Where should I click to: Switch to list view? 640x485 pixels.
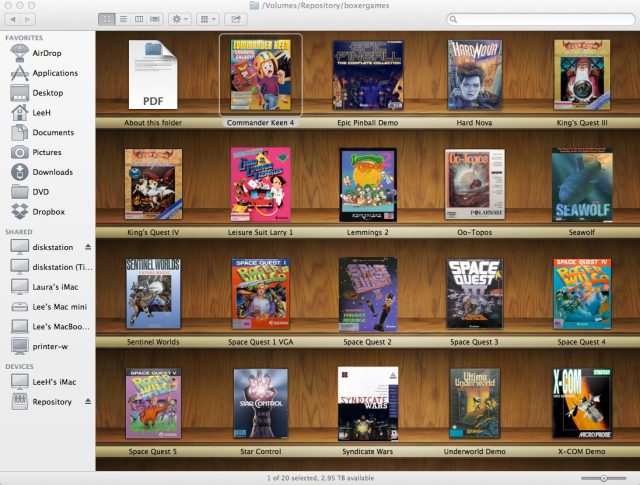point(123,19)
